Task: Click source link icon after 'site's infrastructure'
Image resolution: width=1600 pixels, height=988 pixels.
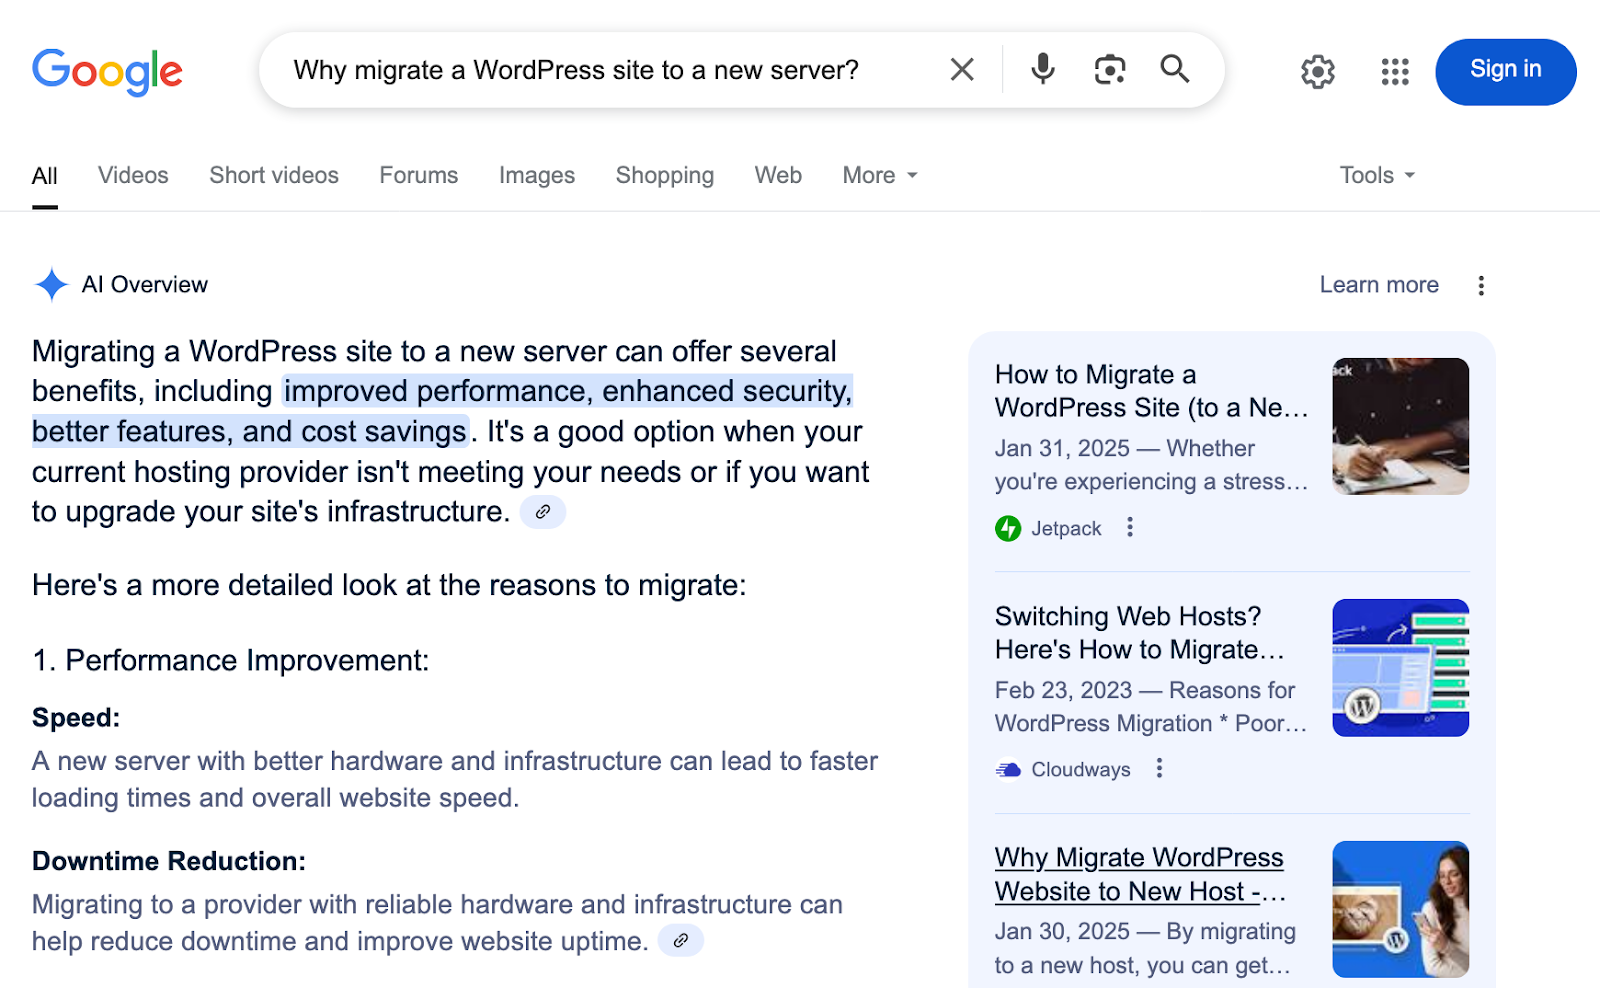Action: coord(543,512)
